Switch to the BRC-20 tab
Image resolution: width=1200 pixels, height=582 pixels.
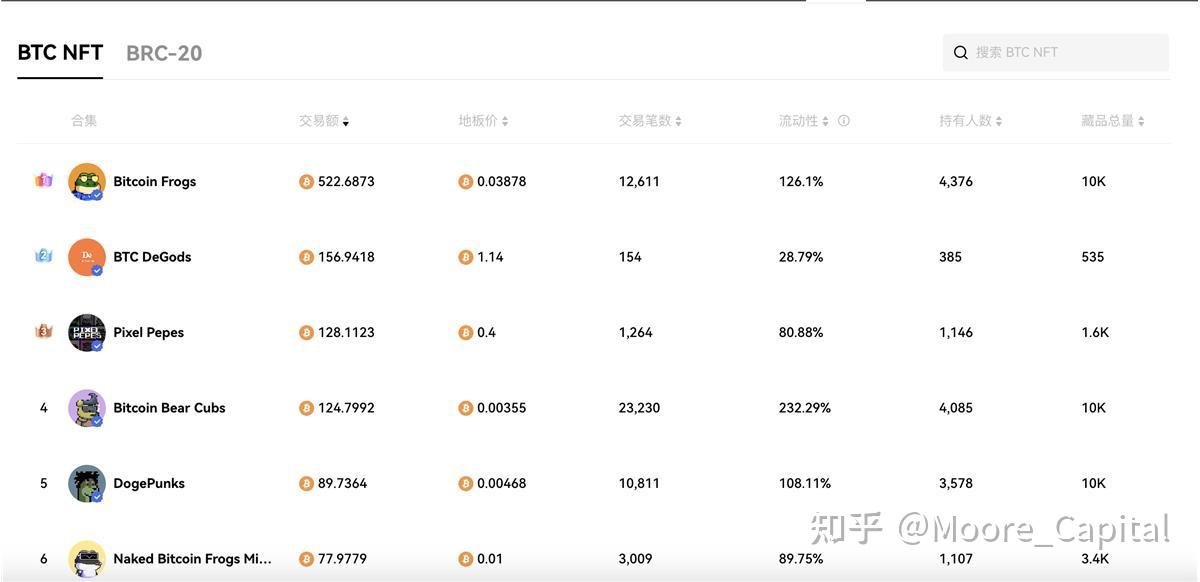164,54
